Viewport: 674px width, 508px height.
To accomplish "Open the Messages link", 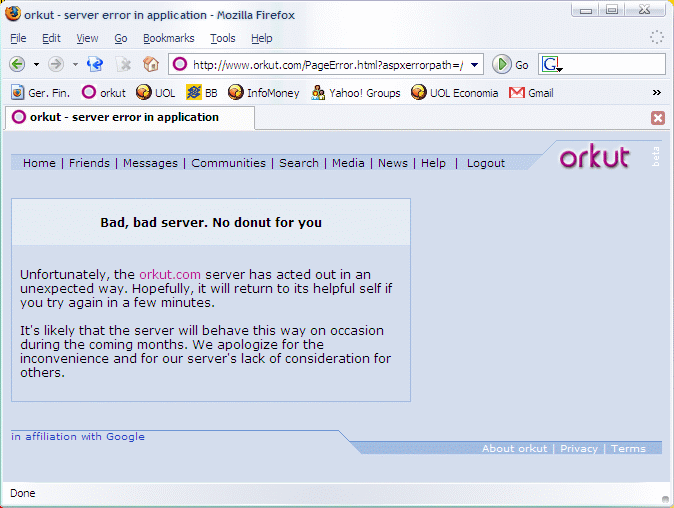I will point(150,163).
